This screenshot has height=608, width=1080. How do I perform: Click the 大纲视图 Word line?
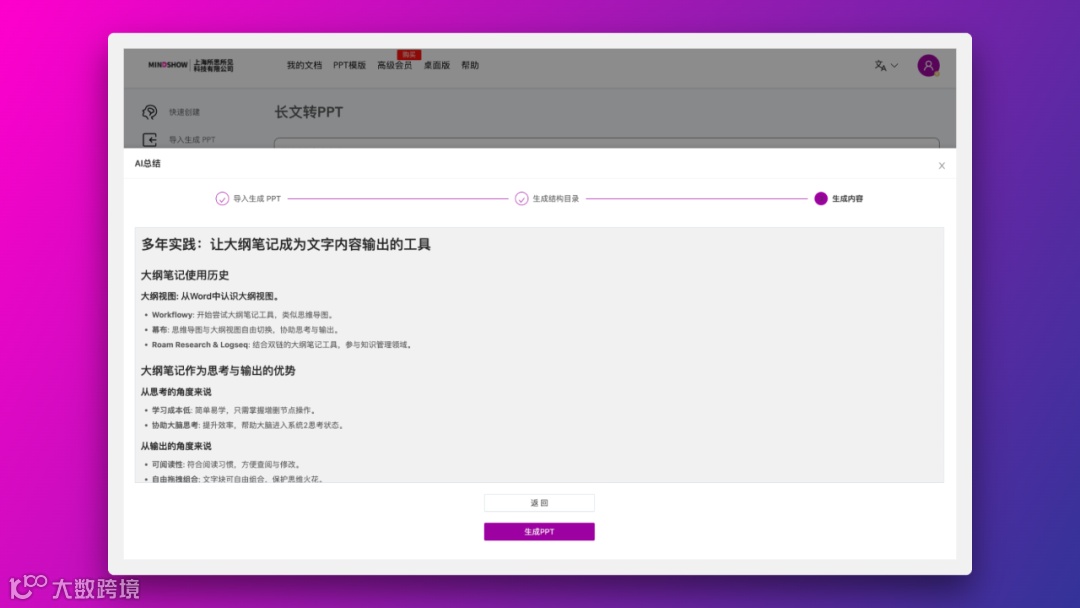(x=211, y=296)
